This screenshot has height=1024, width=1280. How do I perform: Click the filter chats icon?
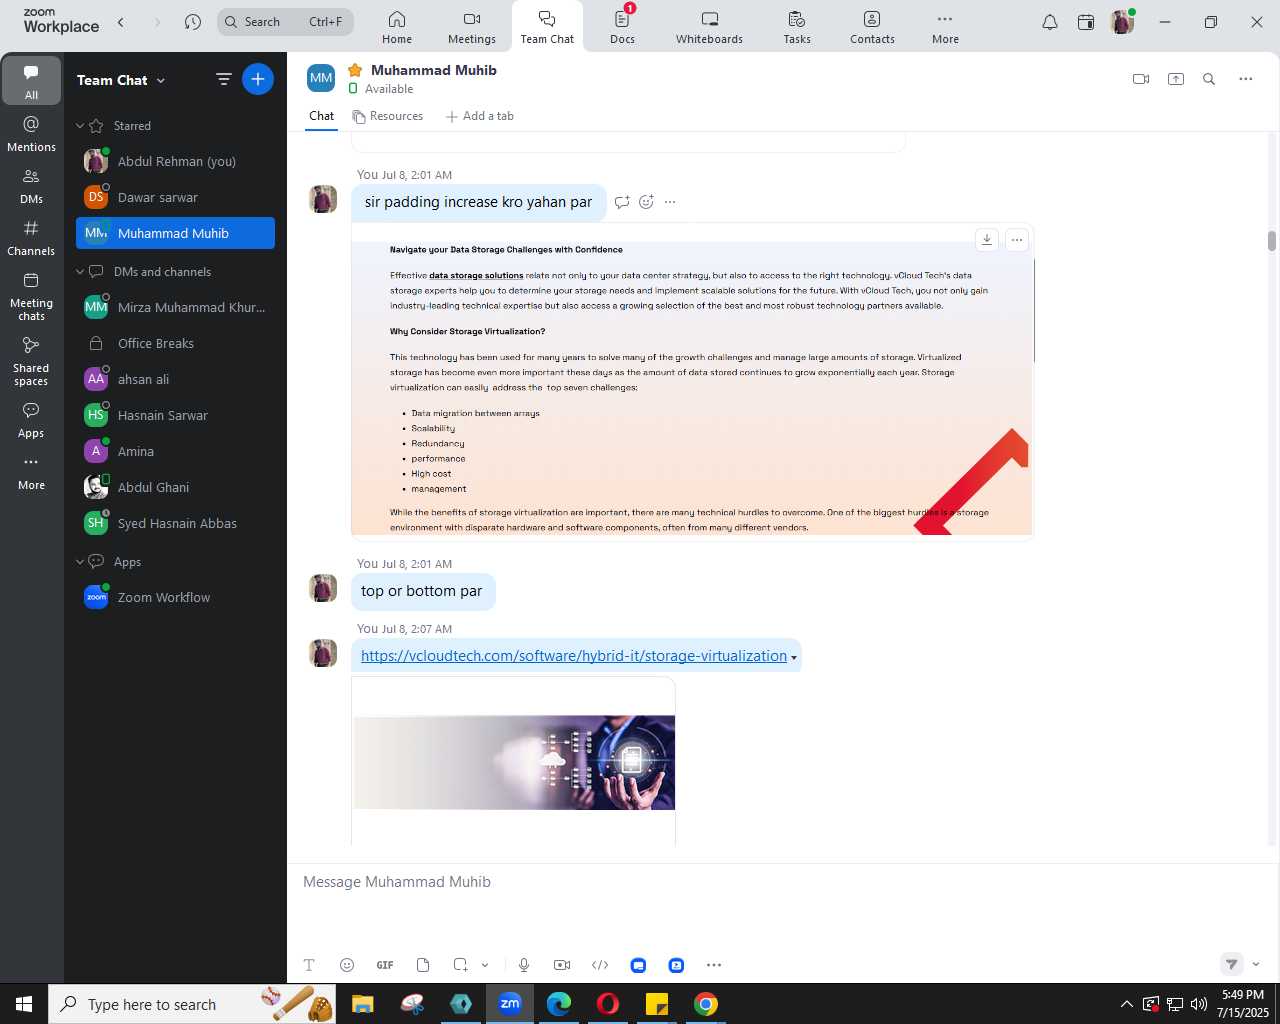[x=224, y=80]
